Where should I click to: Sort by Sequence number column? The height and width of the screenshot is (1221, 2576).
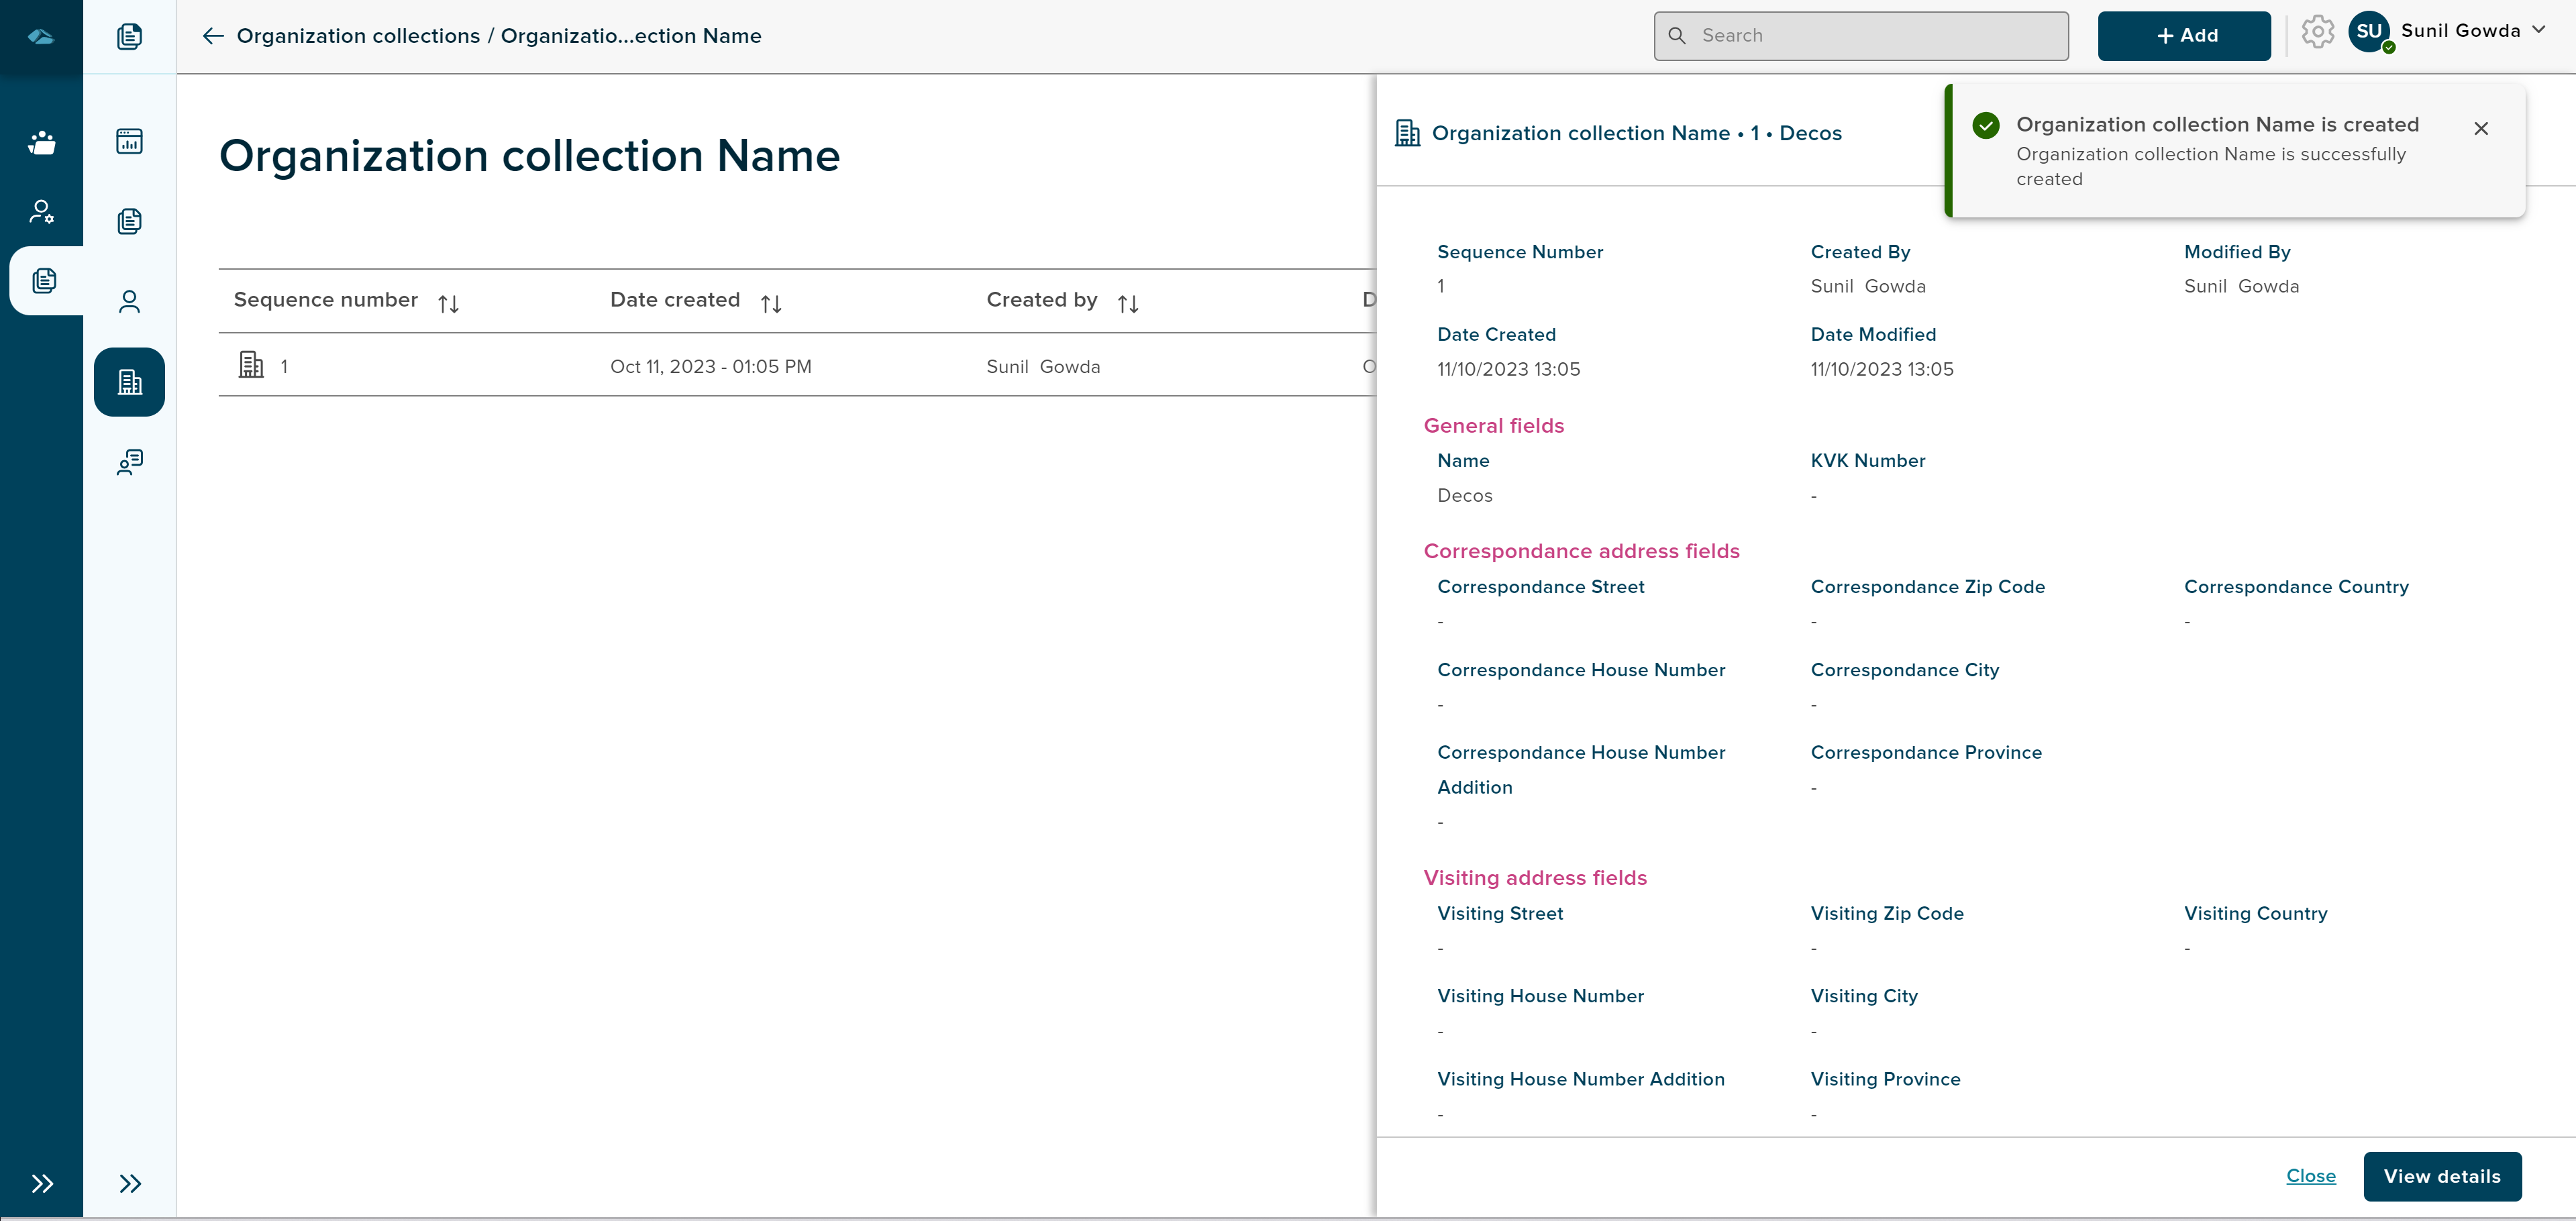tap(448, 303)
